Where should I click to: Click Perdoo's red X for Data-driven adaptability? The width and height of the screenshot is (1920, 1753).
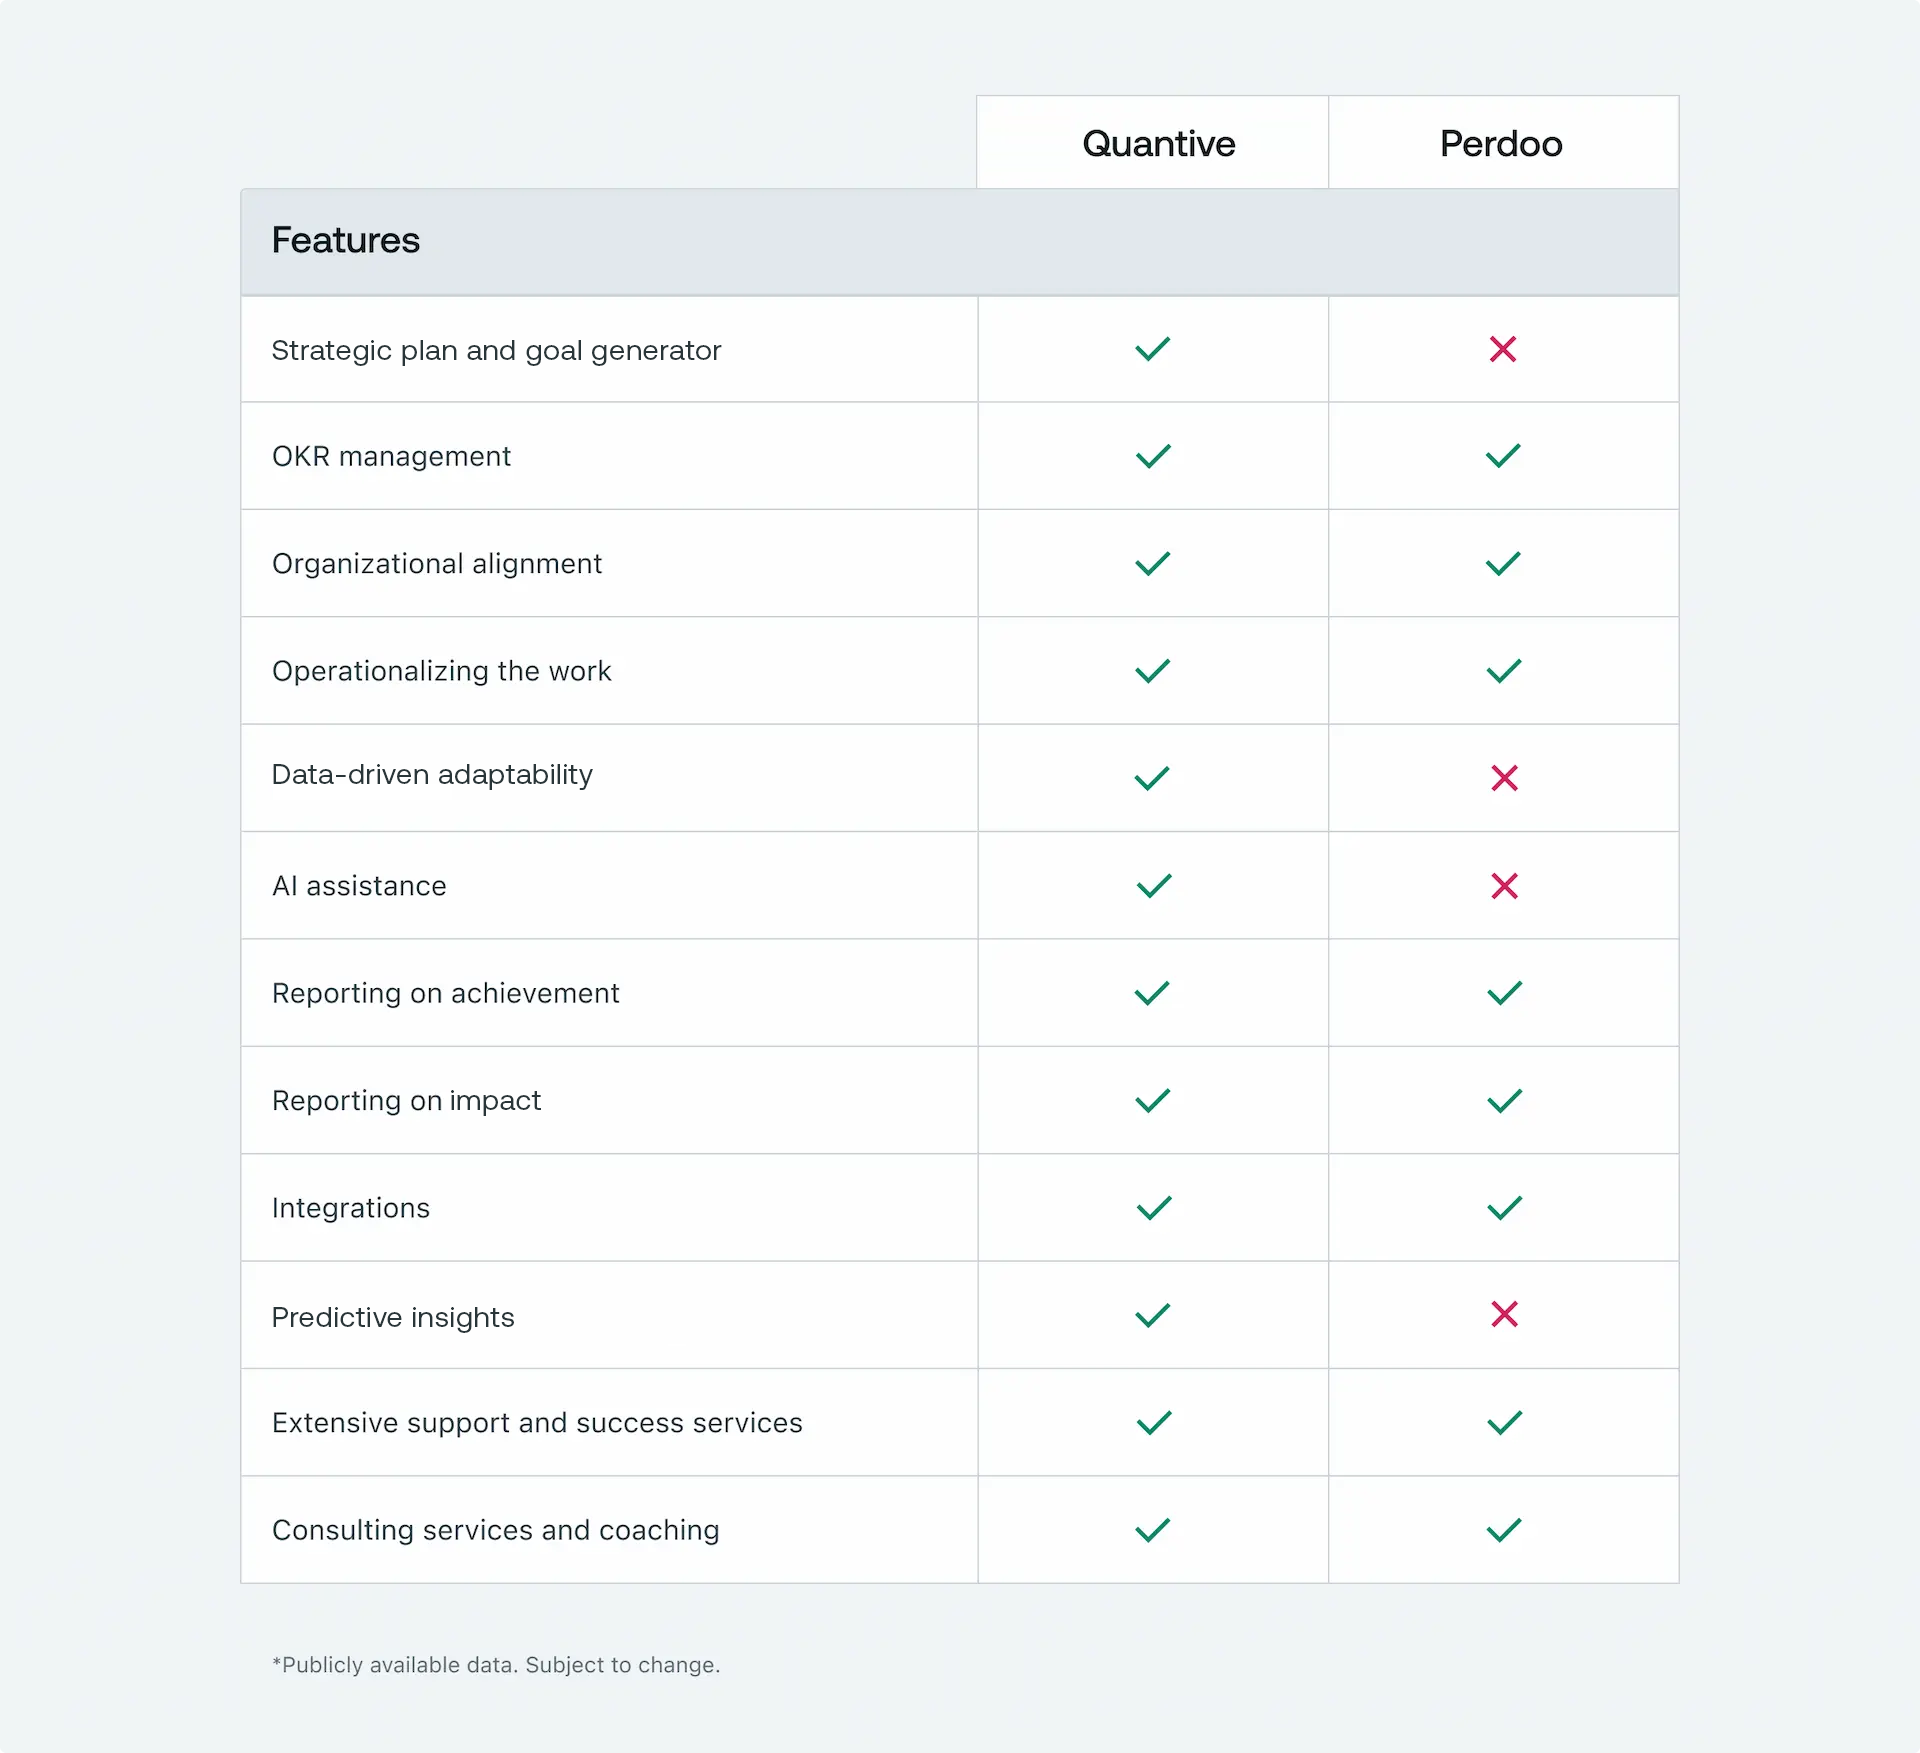click(x=1503, y=778)
